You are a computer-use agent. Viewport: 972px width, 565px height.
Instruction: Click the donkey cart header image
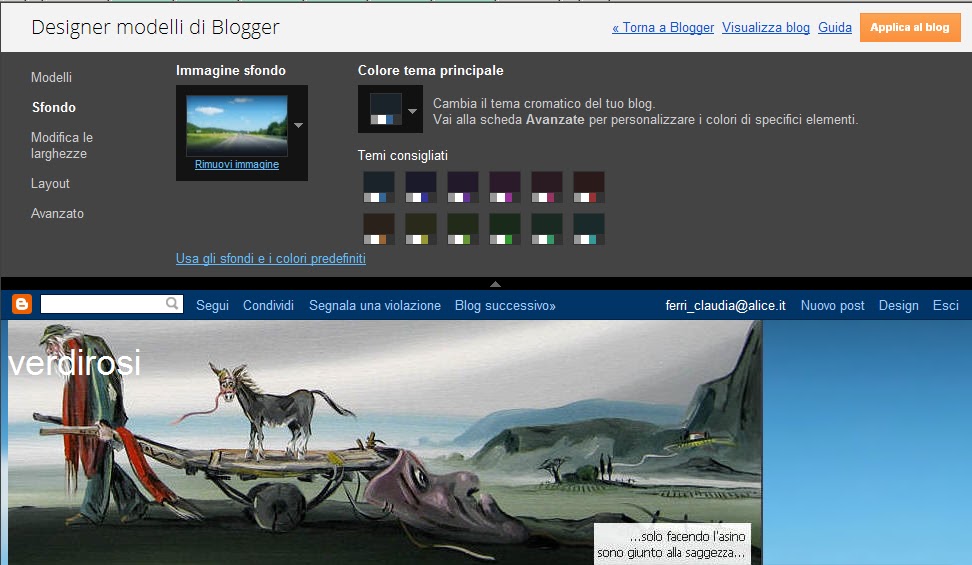tap(384, 442)
